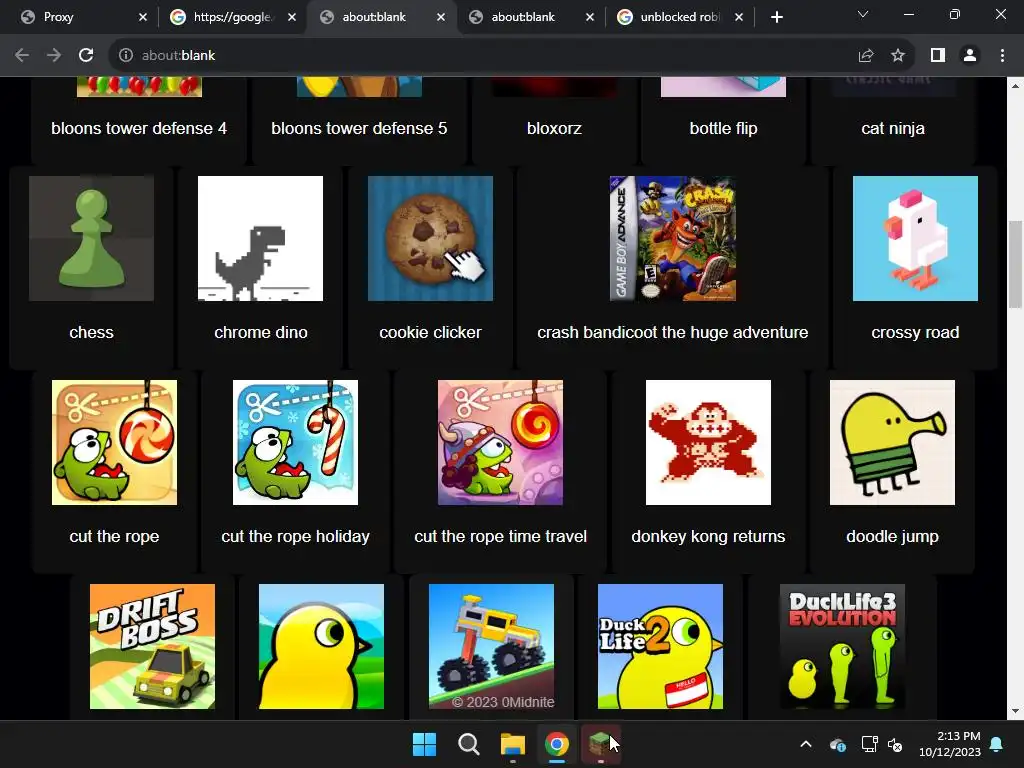Click the crossy road text label
Image resolution: width=1024 pixels, height=768 pixels.
[x=915, y=332]
